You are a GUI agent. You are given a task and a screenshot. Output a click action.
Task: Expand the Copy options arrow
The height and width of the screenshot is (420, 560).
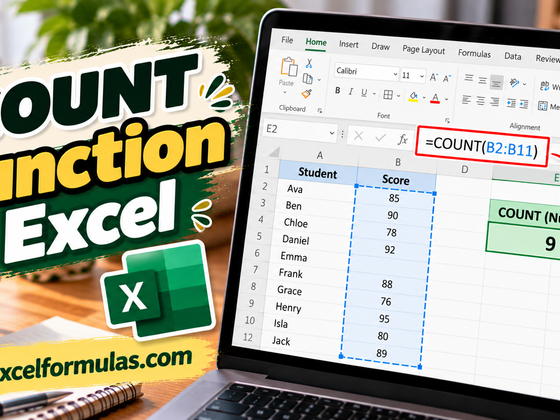point(319,80)
